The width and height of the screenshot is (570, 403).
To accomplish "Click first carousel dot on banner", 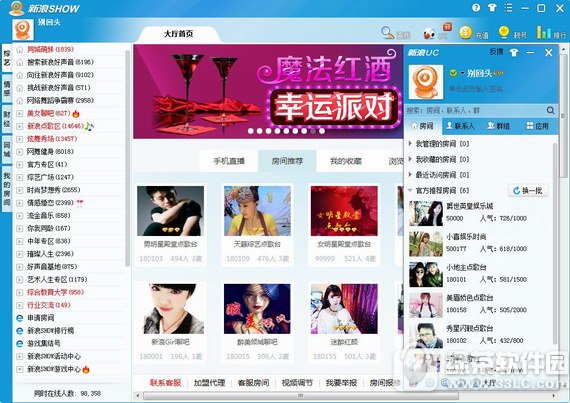I will [x=250, y=131].
